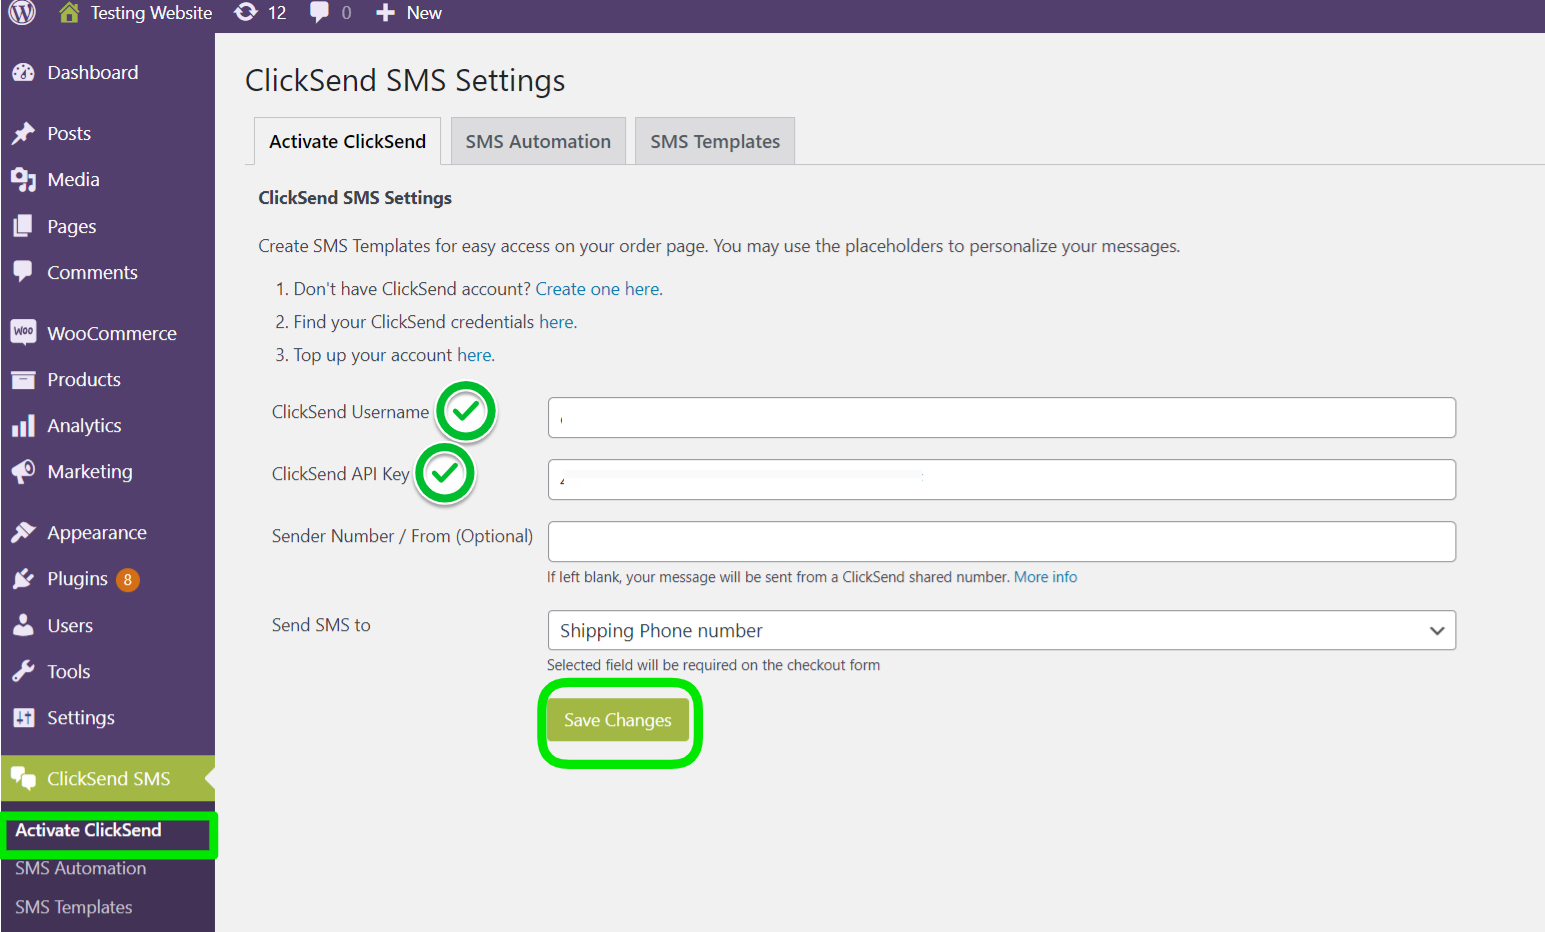
Task: Click the Tools wrench icon
Action: coord(23,671)
